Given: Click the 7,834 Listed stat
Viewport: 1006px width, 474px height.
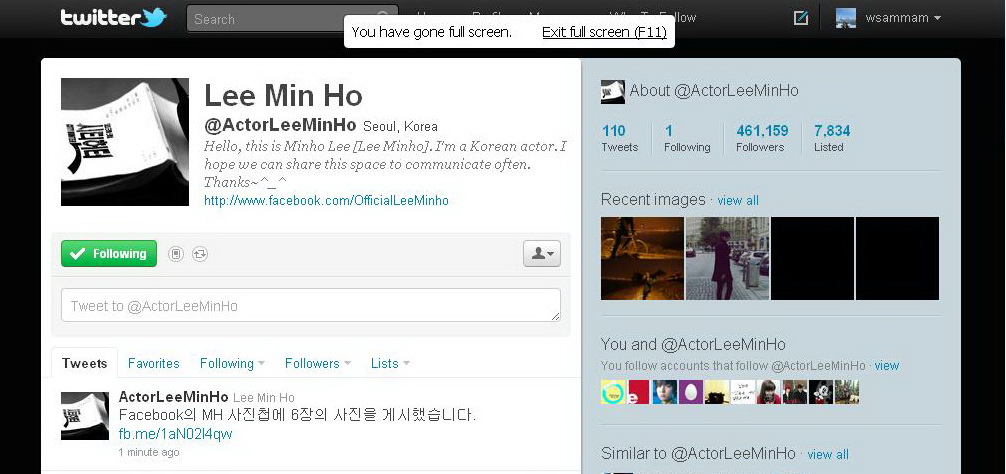Looking at the screenshot, I should [x=831, y=138].
